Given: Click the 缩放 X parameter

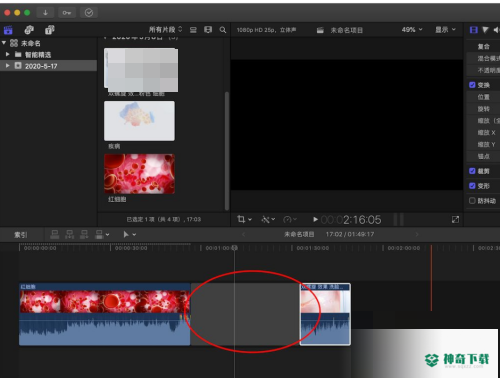Looking at the screenshot, I should click(486, 133).
